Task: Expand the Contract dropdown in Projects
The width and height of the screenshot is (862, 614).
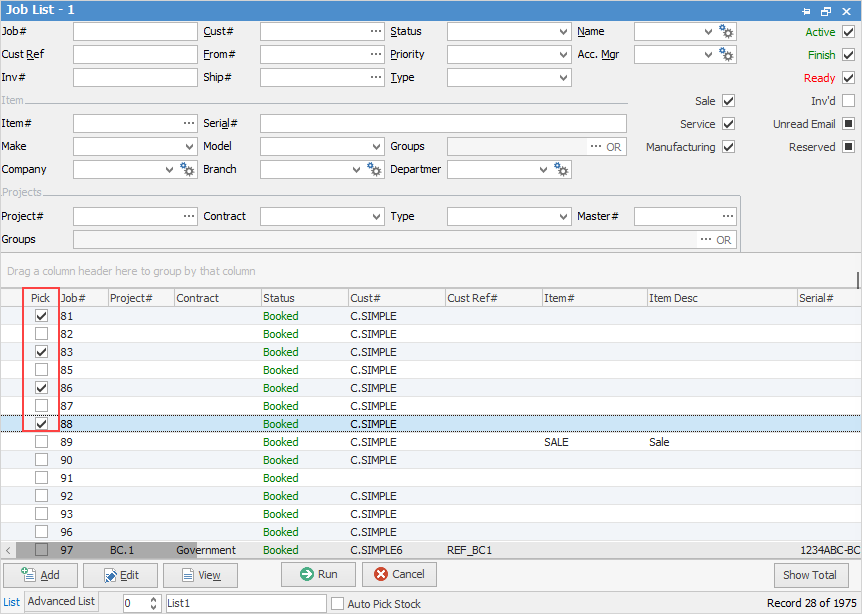Action: [x=376, y=216]
